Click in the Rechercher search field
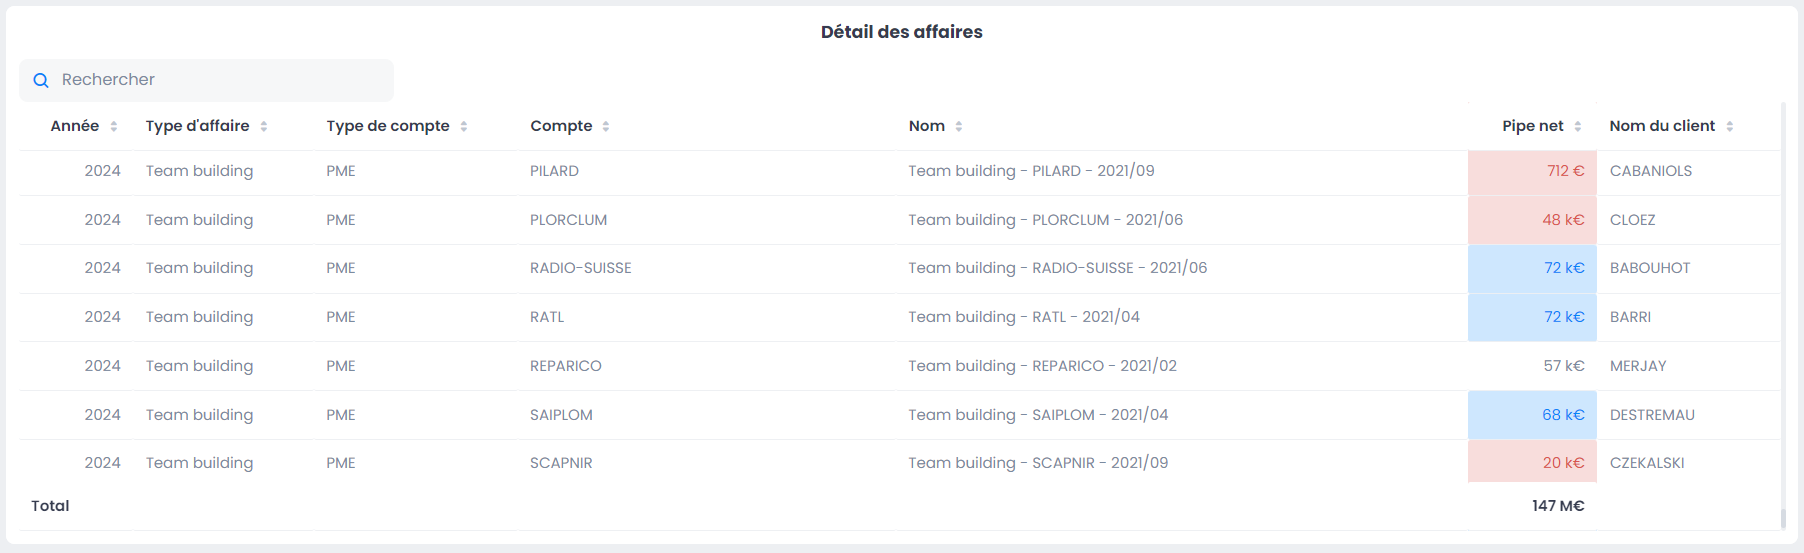1804x553 pixels. [x=220, y=80]
